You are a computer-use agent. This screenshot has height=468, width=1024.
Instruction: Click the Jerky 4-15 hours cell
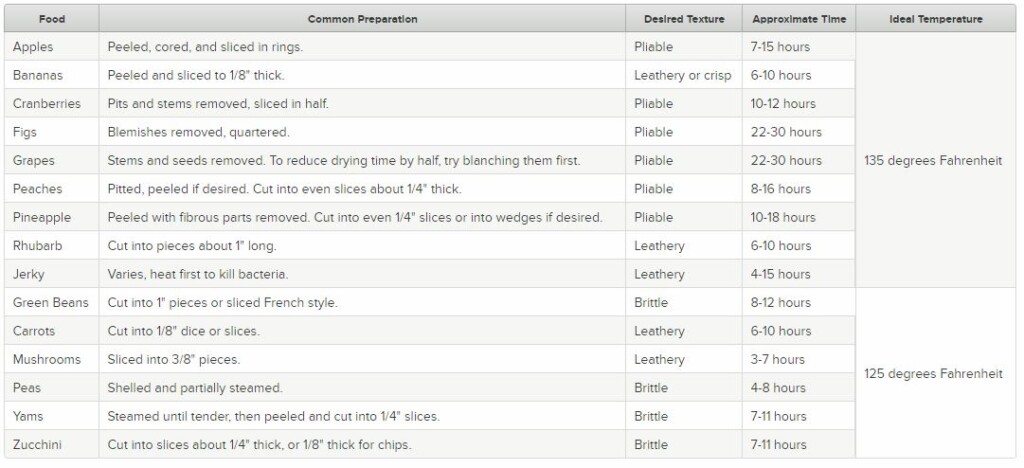(x=780, y=274)
